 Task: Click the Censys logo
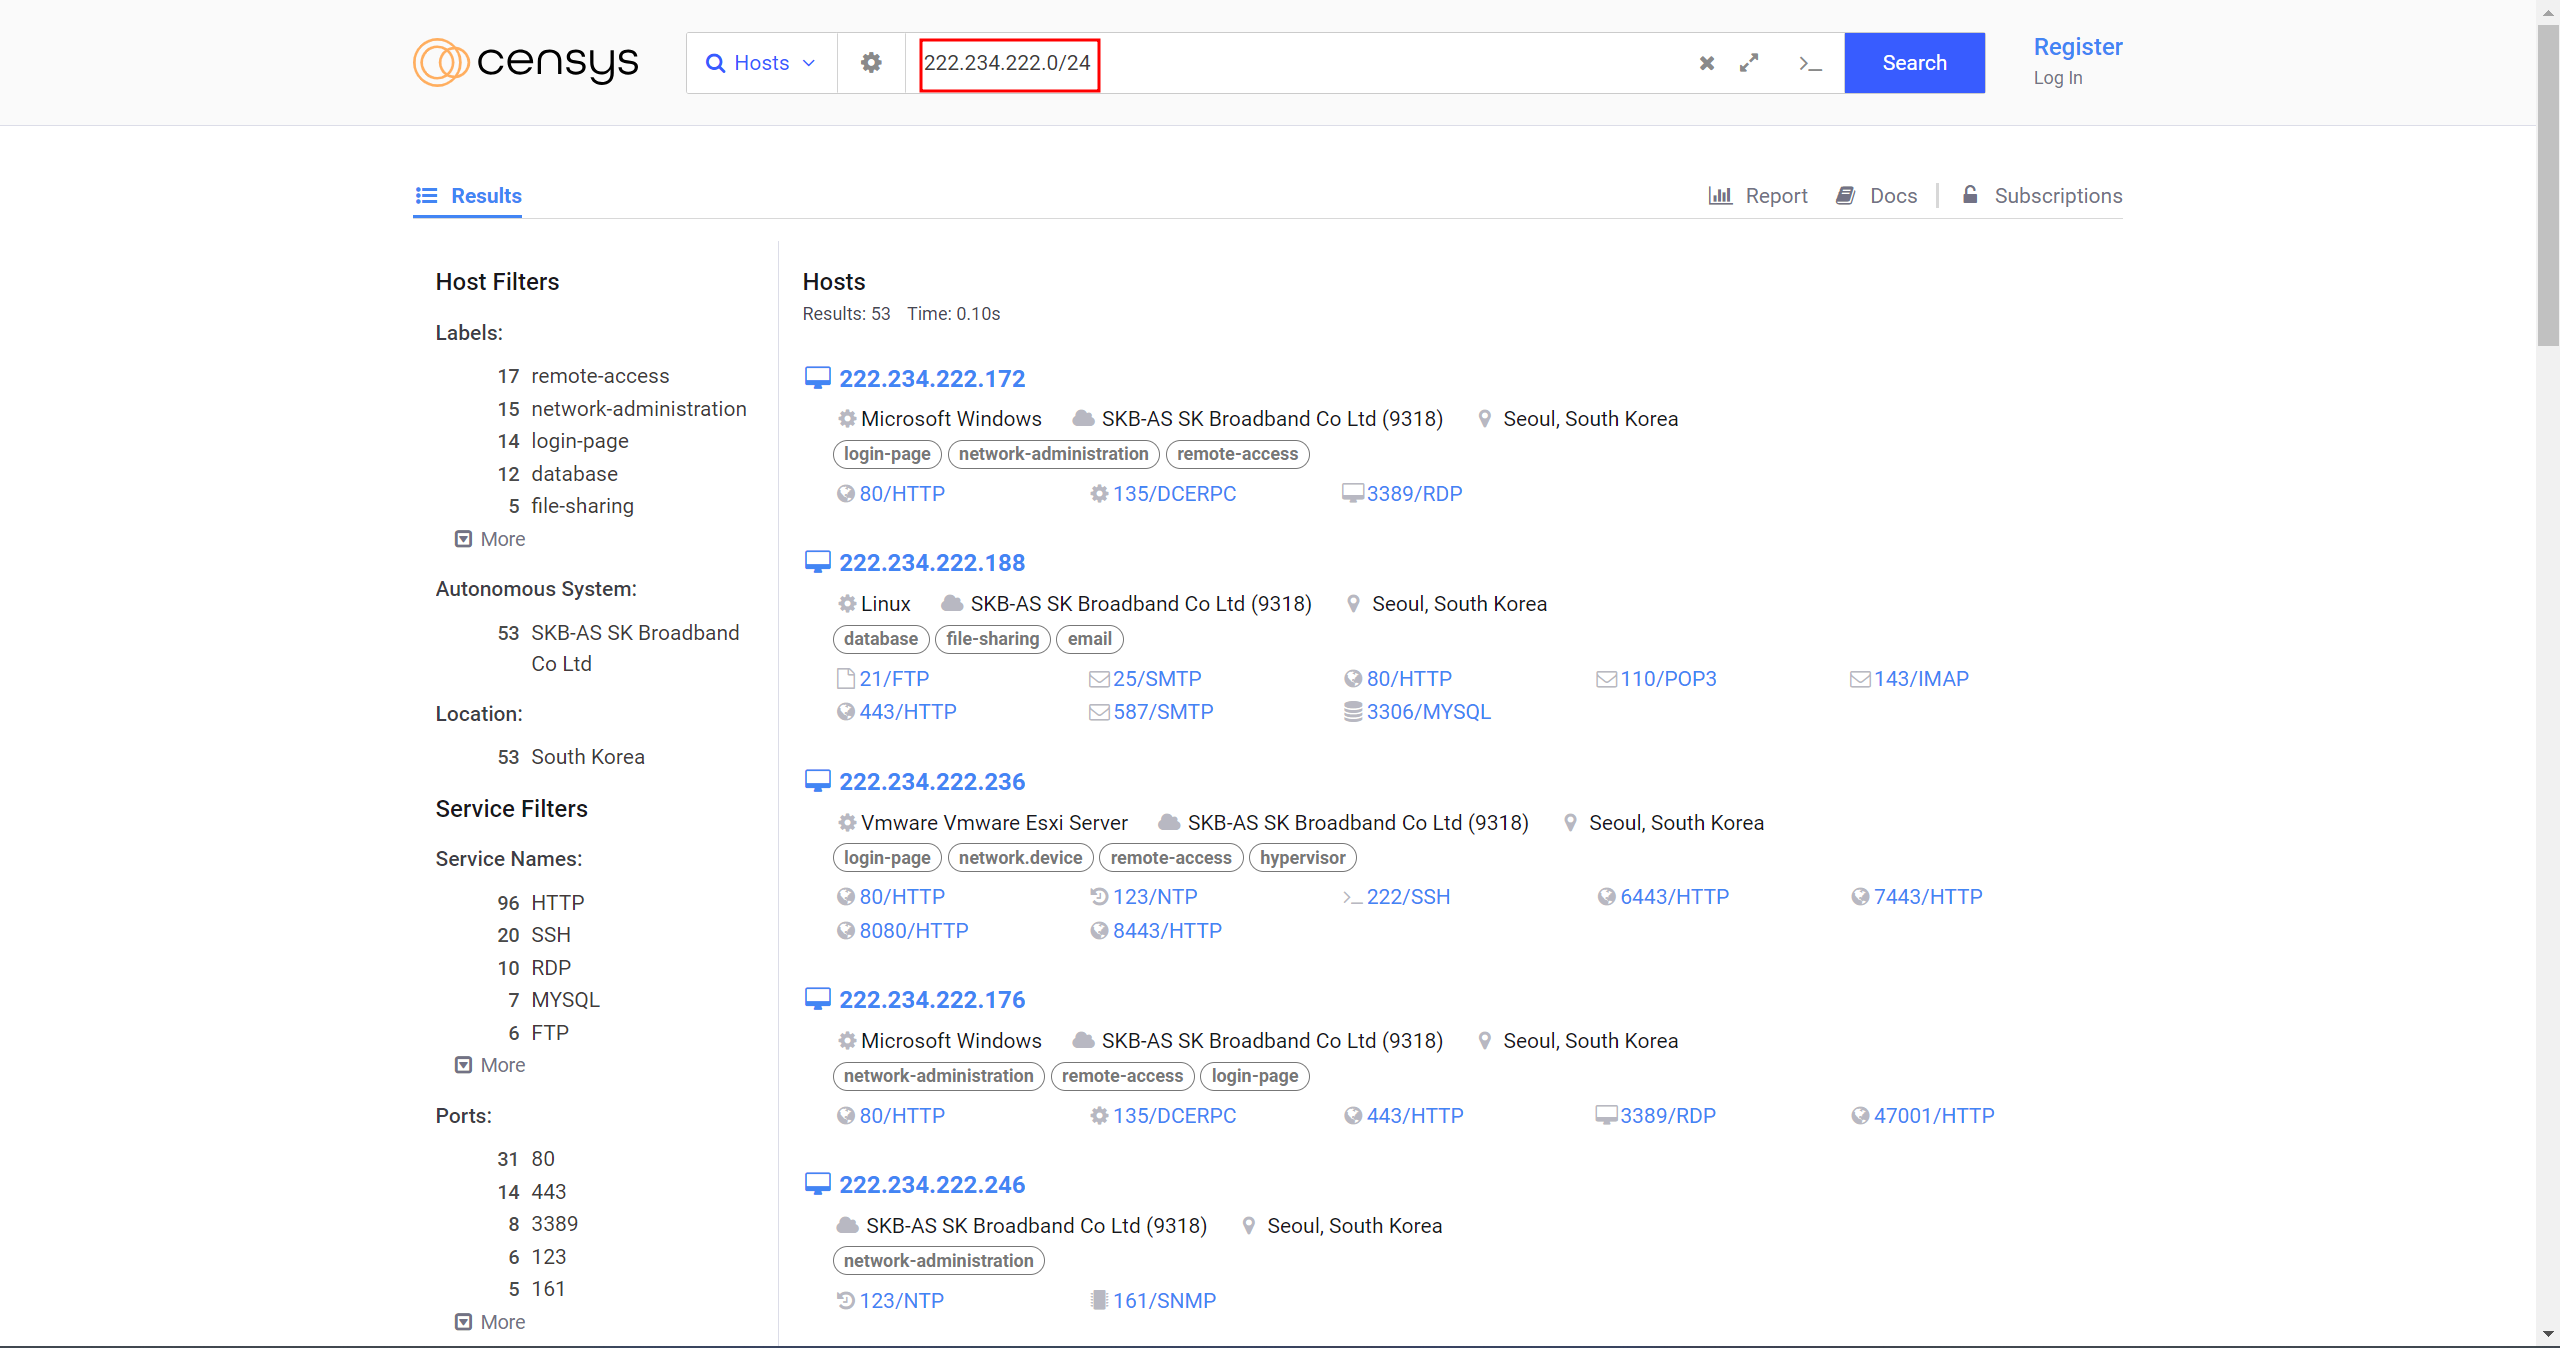(526, 63)
